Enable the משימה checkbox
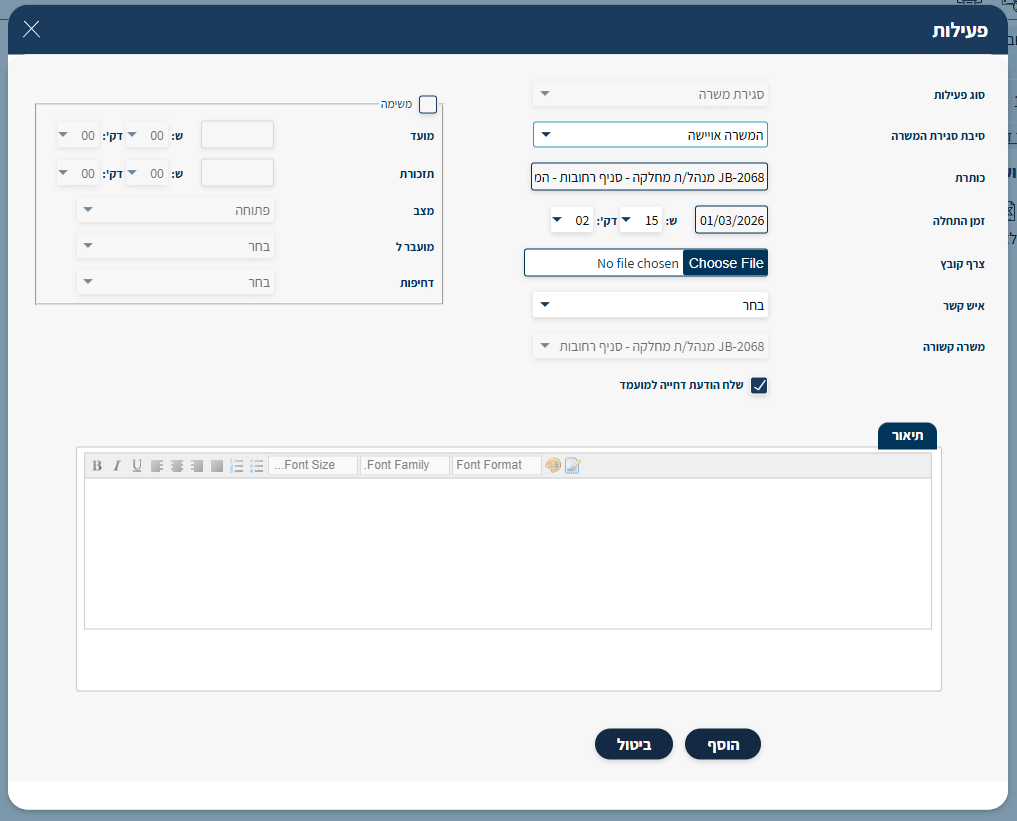 (x=428, y=104)
